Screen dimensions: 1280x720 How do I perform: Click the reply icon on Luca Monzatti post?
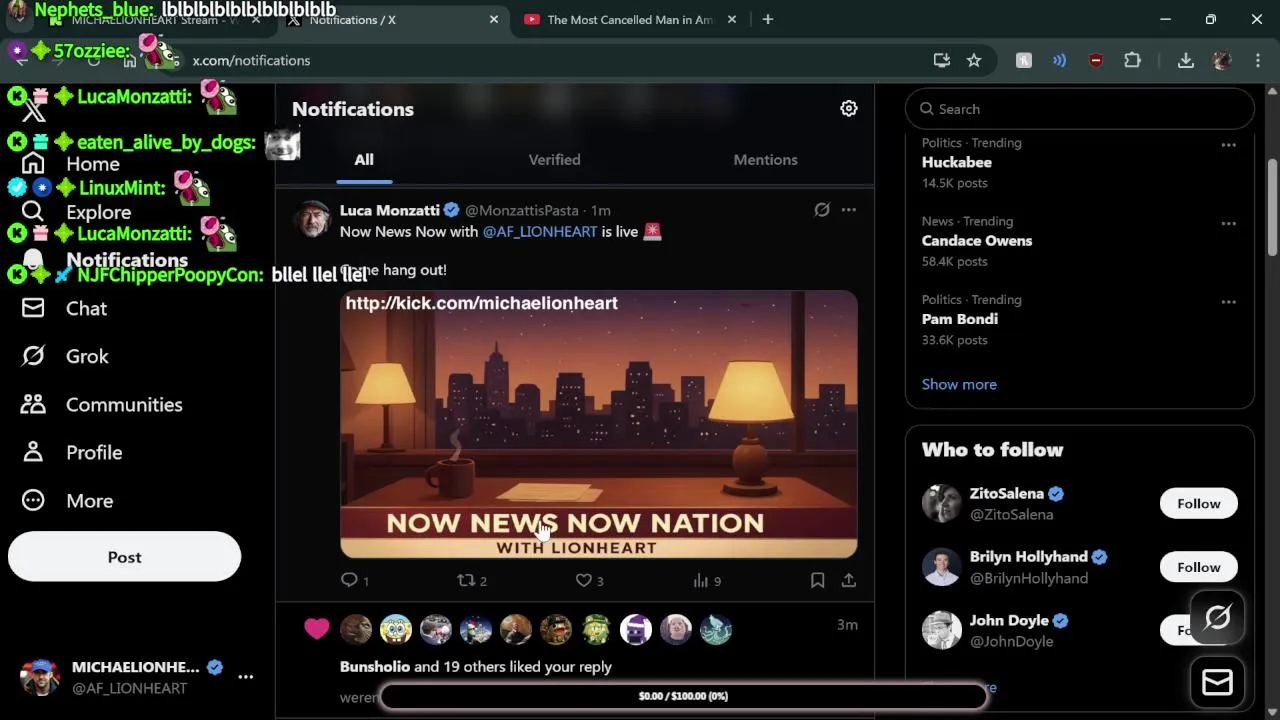pyautogui.click(x=349, y=580)
